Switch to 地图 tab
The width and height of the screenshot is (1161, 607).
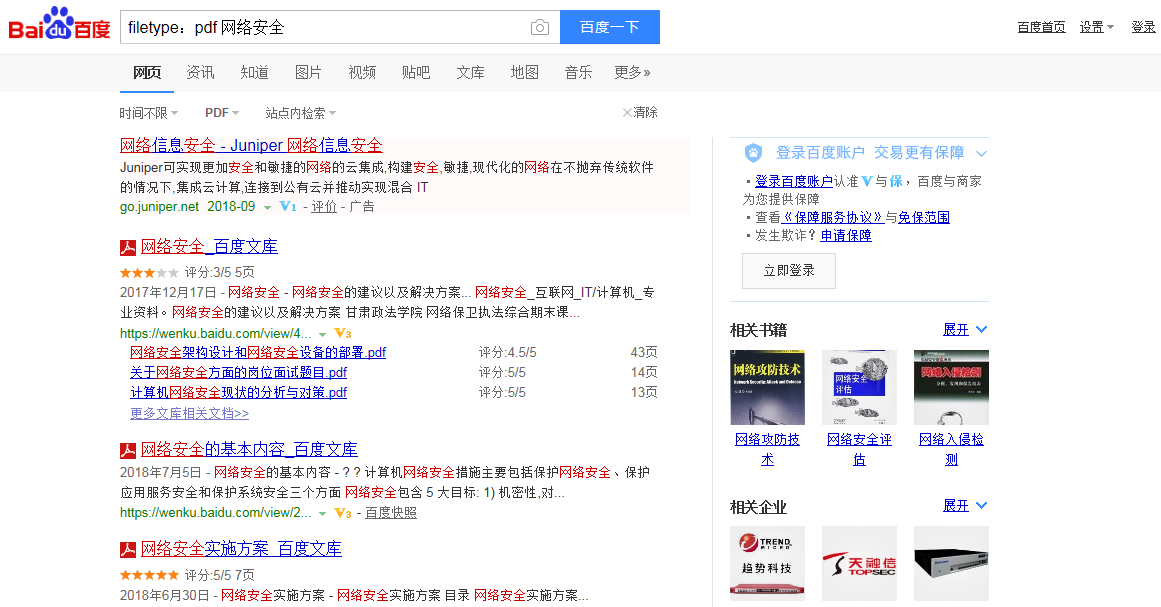pos(524,73)
